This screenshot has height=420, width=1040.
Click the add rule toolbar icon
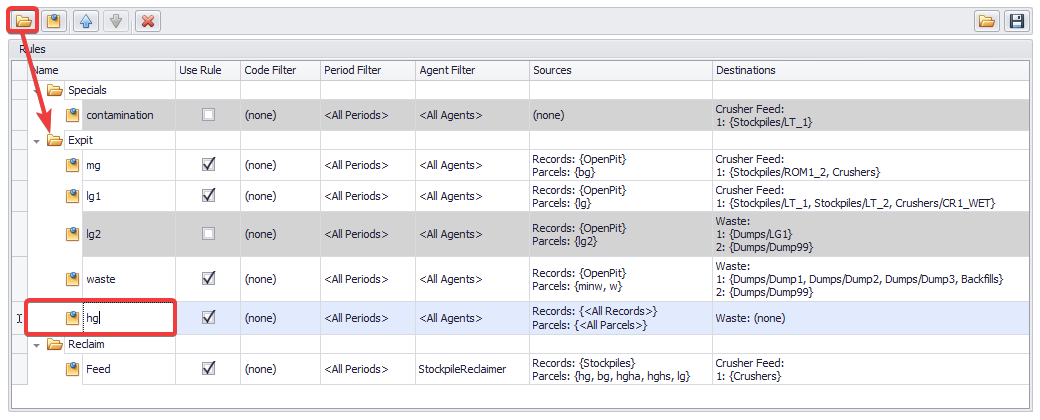point(55,20)
